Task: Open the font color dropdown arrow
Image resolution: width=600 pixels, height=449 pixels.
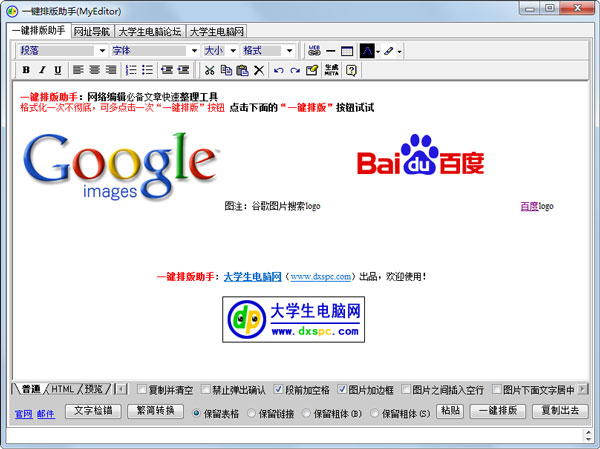Action: pos(378,51)
